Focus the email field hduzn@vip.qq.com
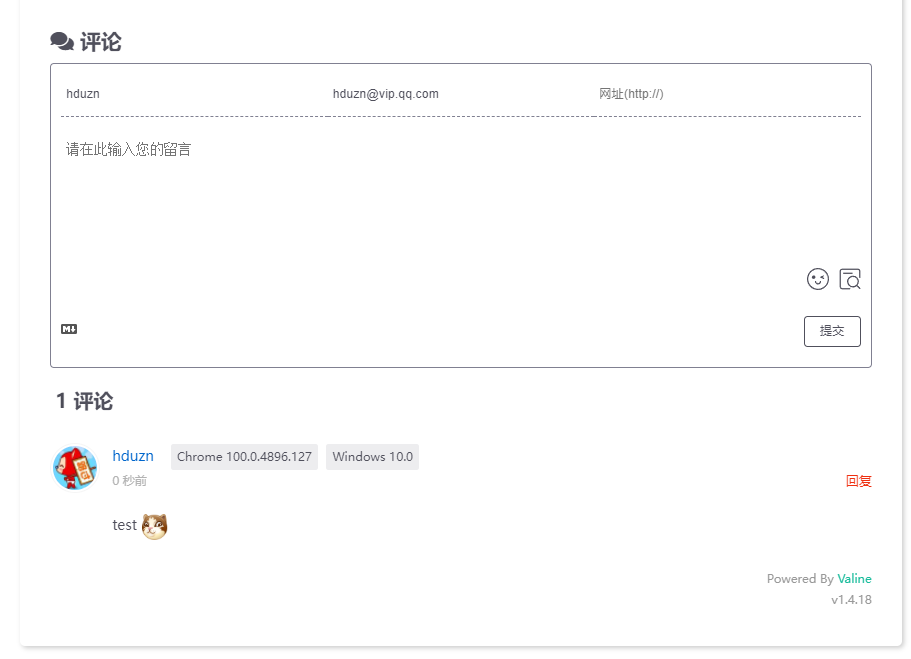 pyautogui.click(x=460, y=94)
